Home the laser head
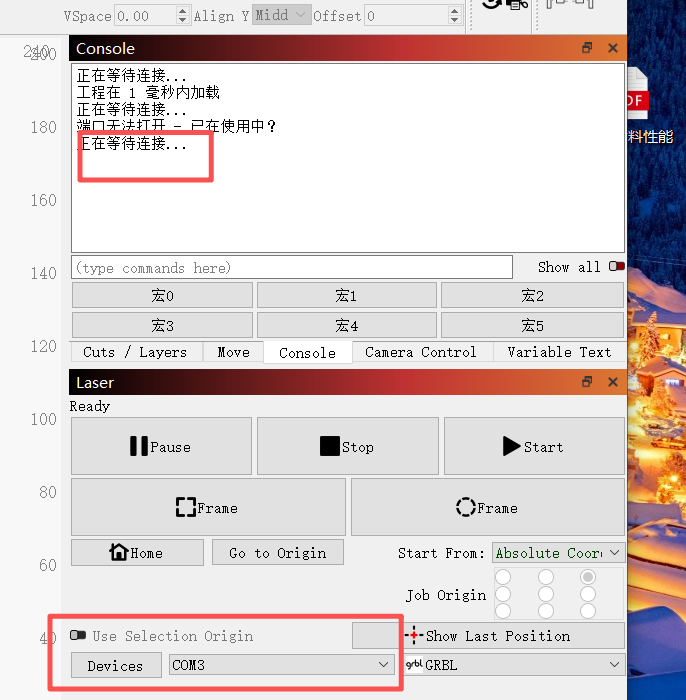The image size is (686, 700). tap(137, 553)
